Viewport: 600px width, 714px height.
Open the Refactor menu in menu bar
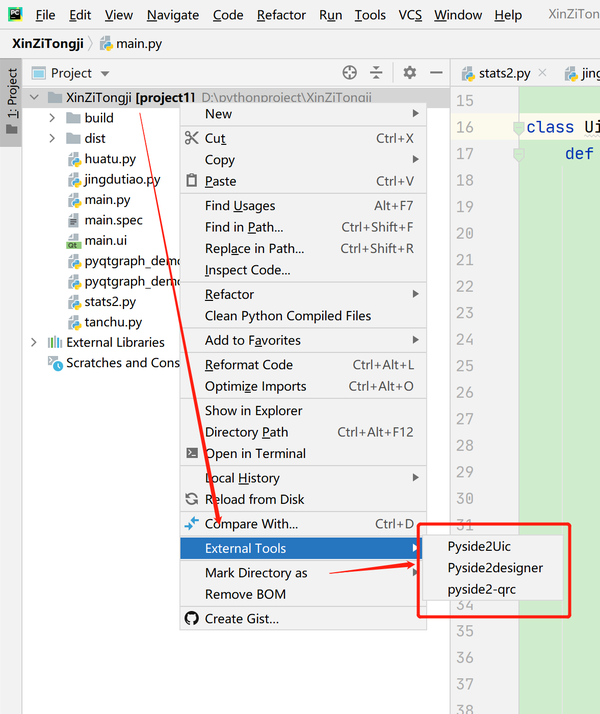(x=281, y=15)
